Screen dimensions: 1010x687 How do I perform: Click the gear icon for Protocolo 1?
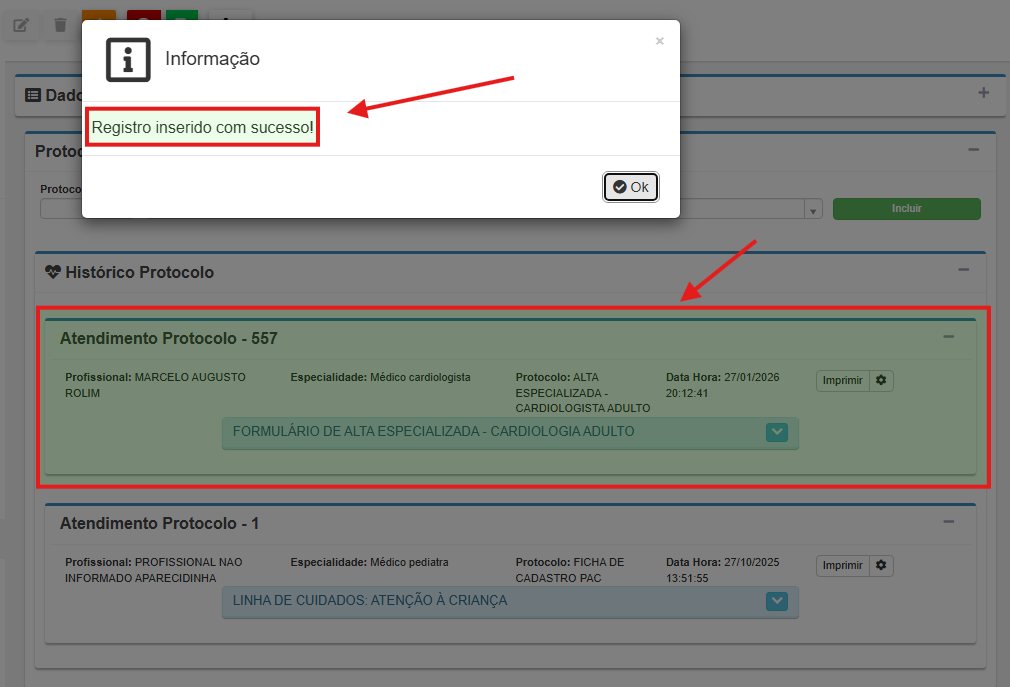[881, 566]
